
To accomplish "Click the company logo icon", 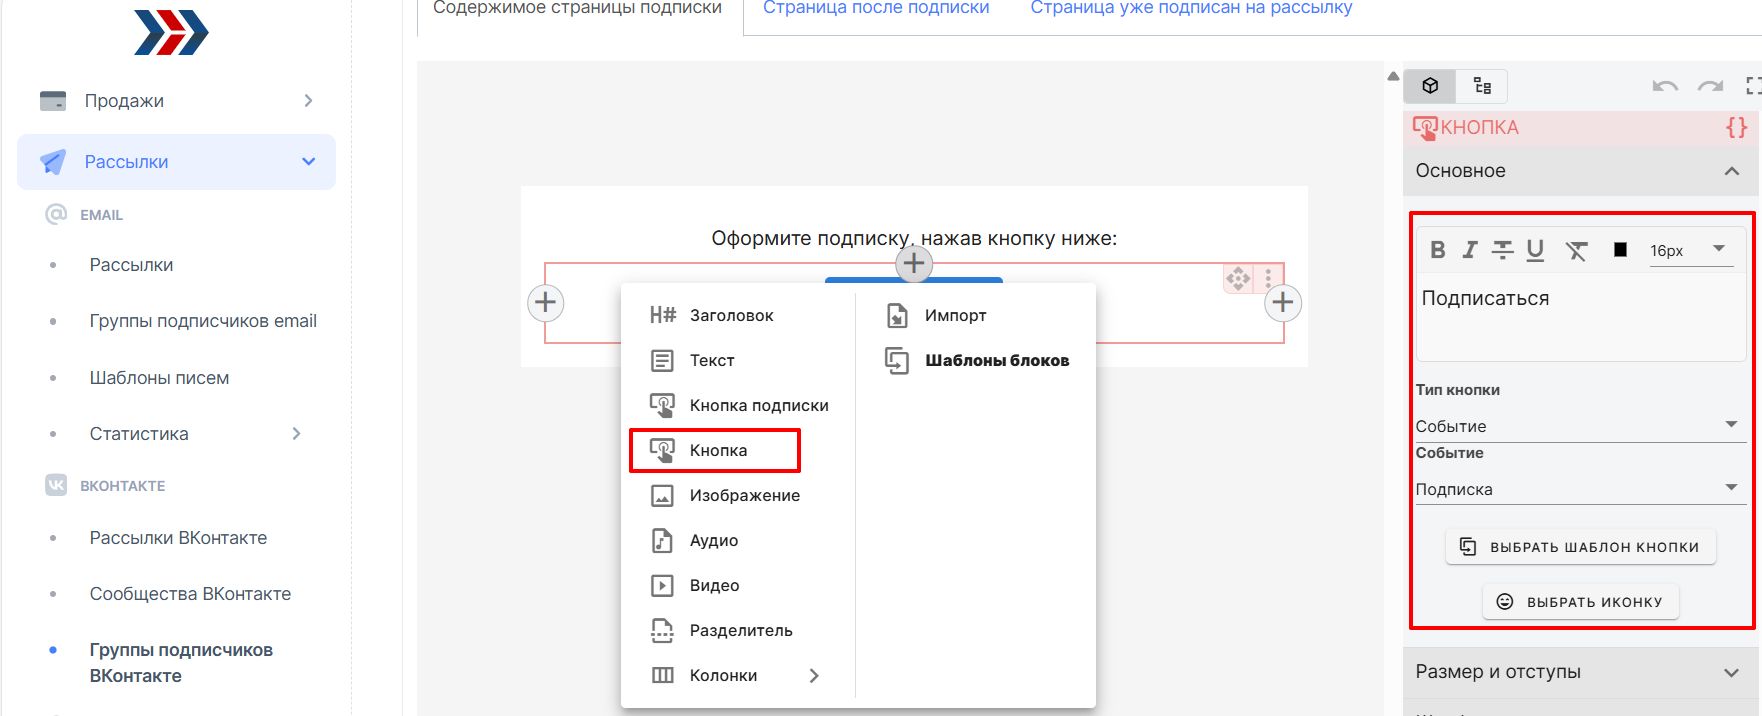I will click(171, 31).
